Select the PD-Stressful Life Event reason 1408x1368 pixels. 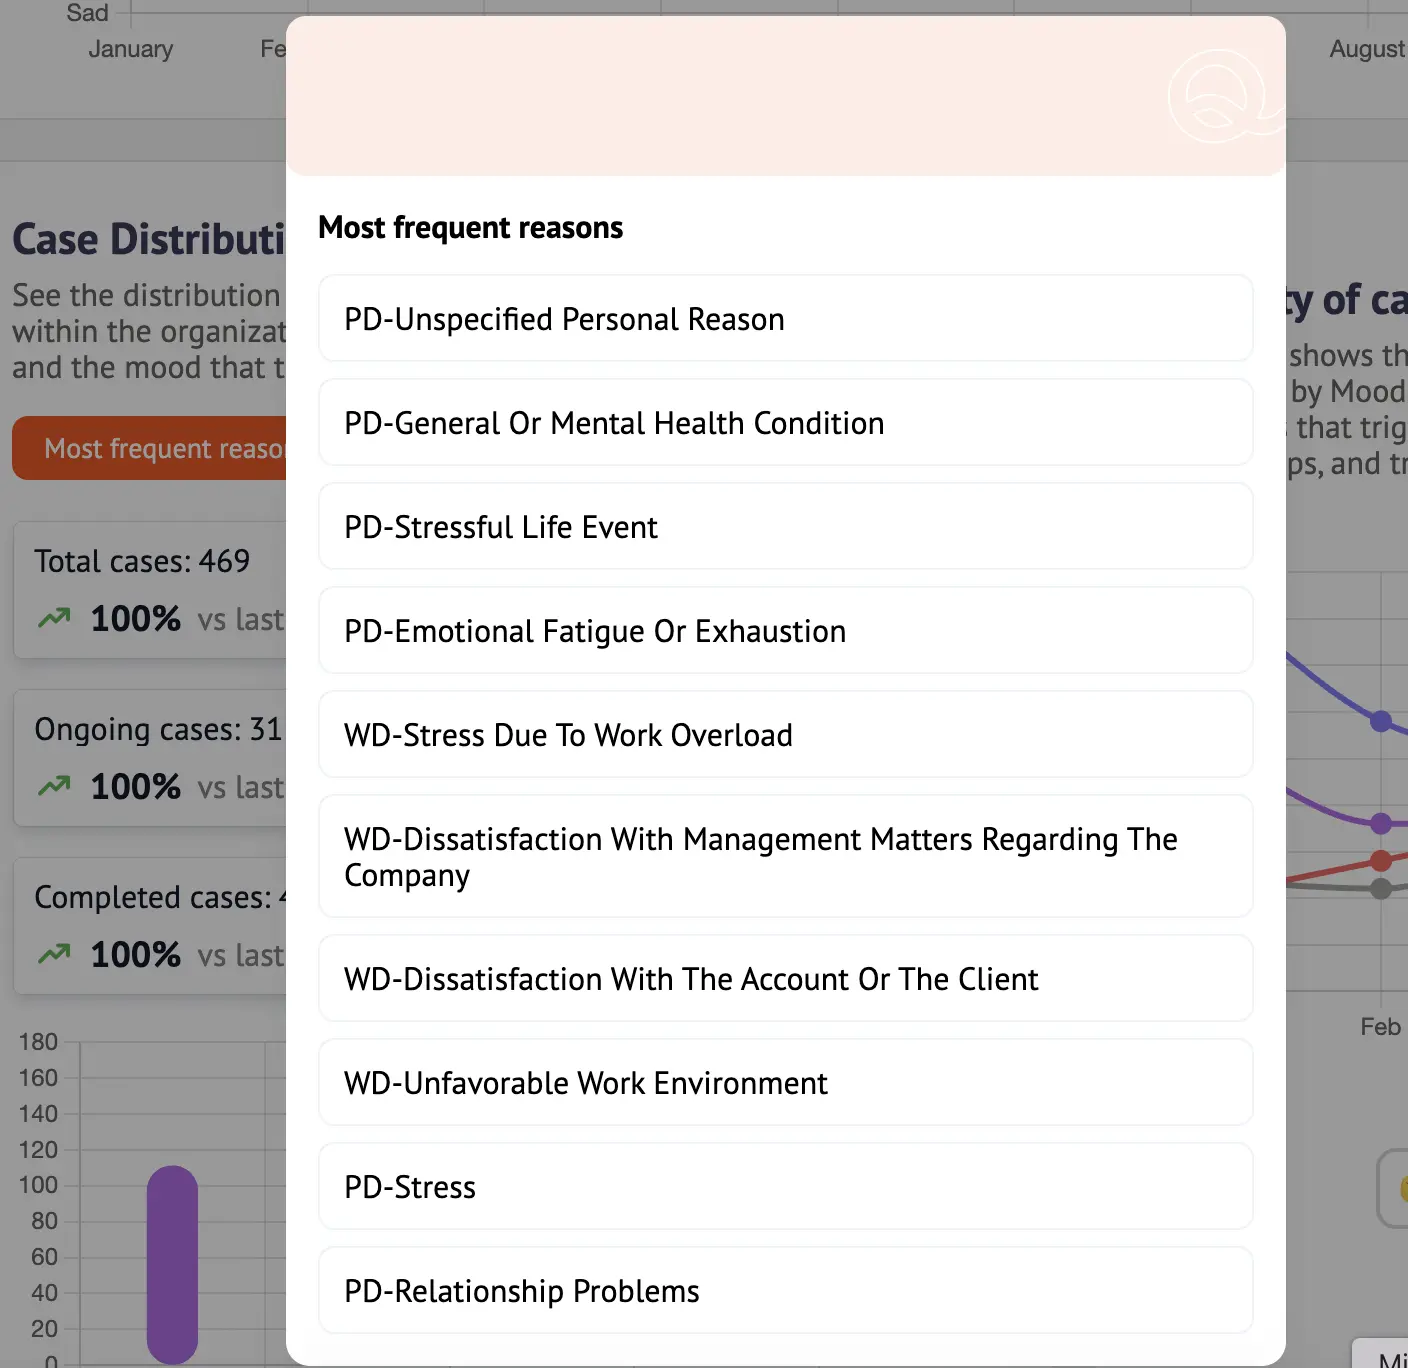[x=785, y=527]
